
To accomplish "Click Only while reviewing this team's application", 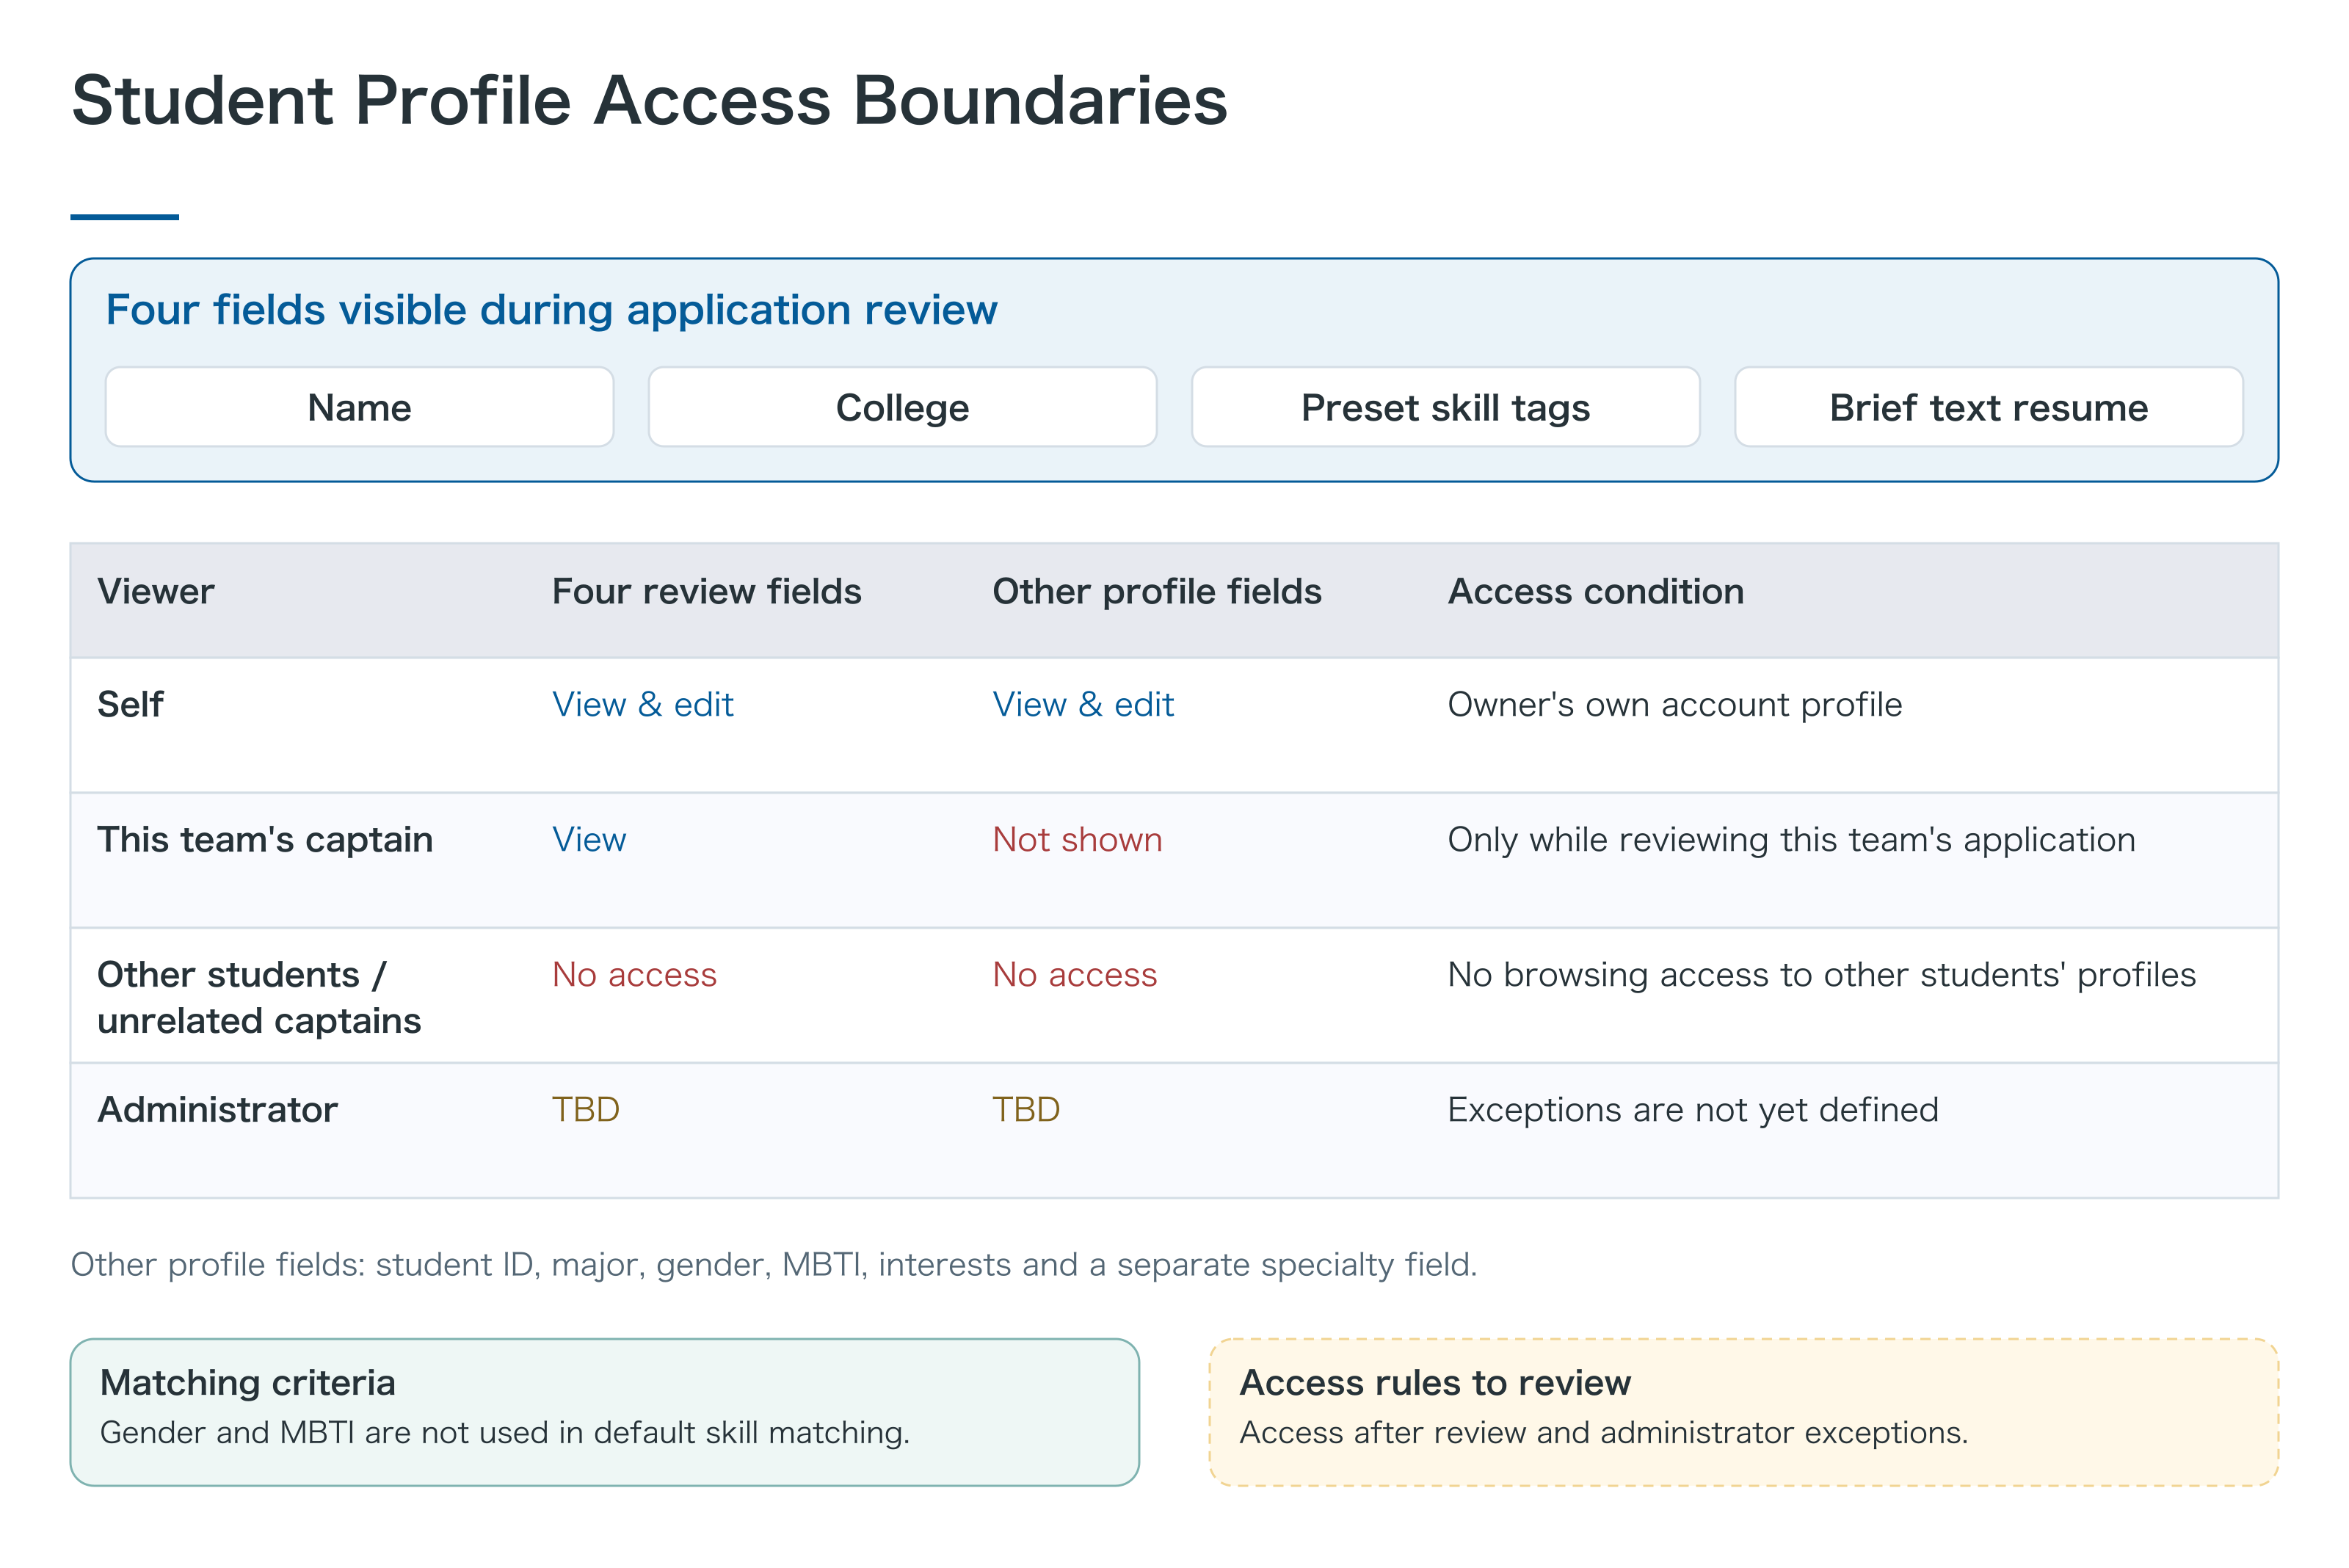I will tap(1791, 840).
